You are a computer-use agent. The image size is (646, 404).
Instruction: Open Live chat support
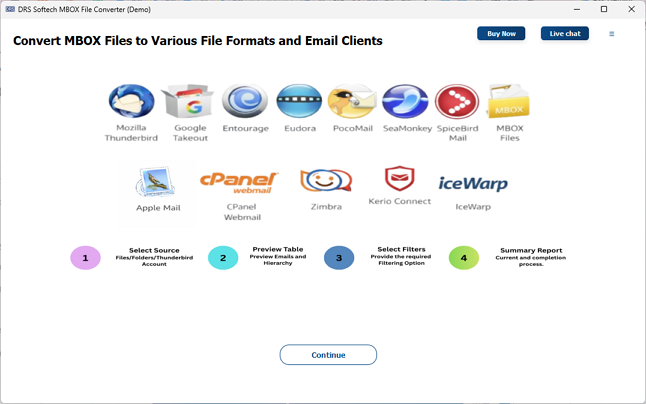point(565,34)
